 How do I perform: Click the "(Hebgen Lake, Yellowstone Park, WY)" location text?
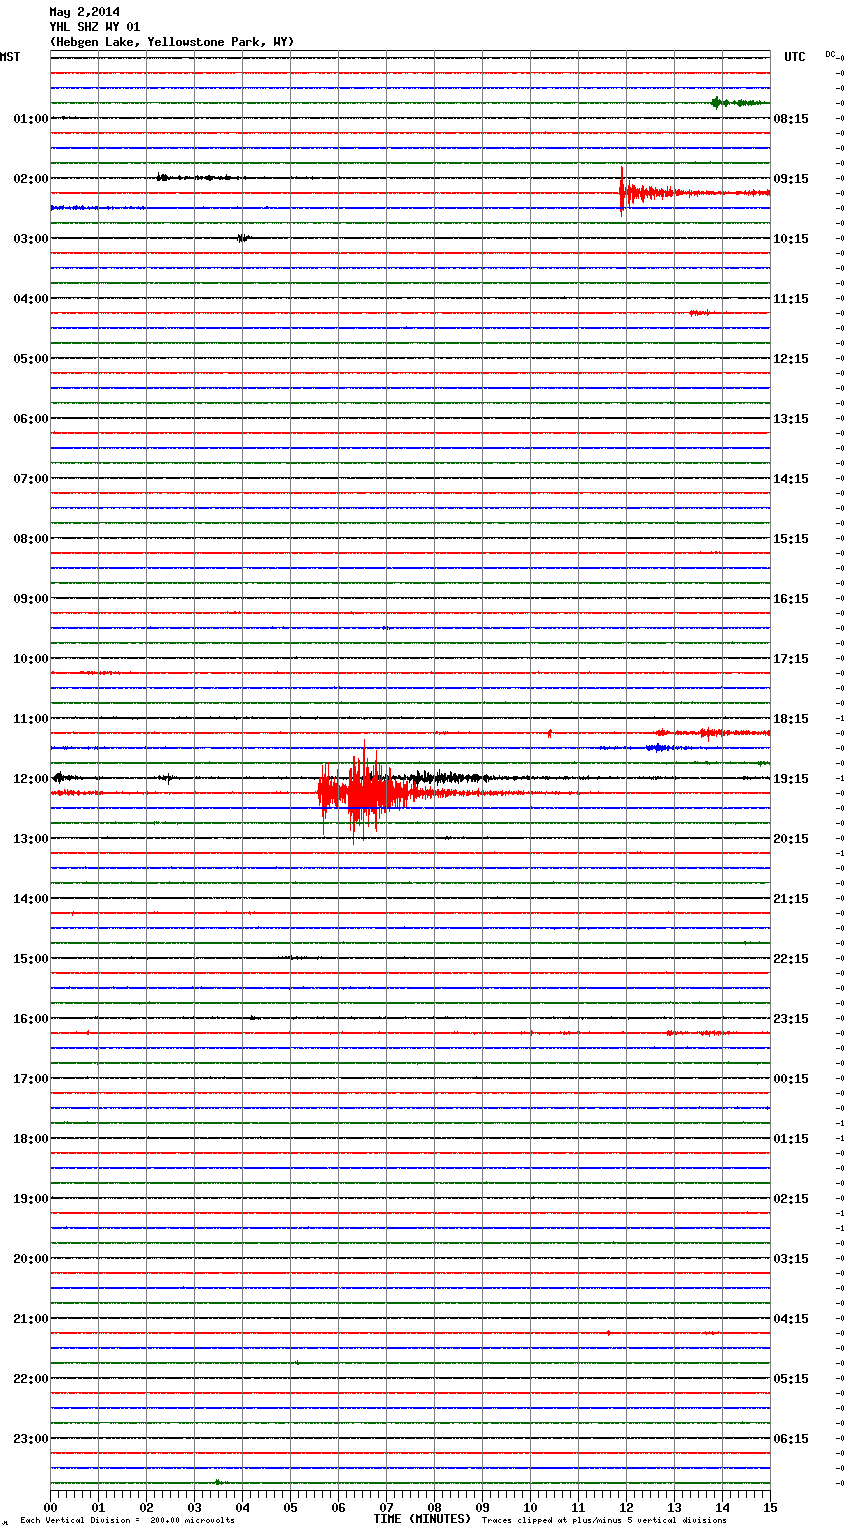[x=172, y=42]
